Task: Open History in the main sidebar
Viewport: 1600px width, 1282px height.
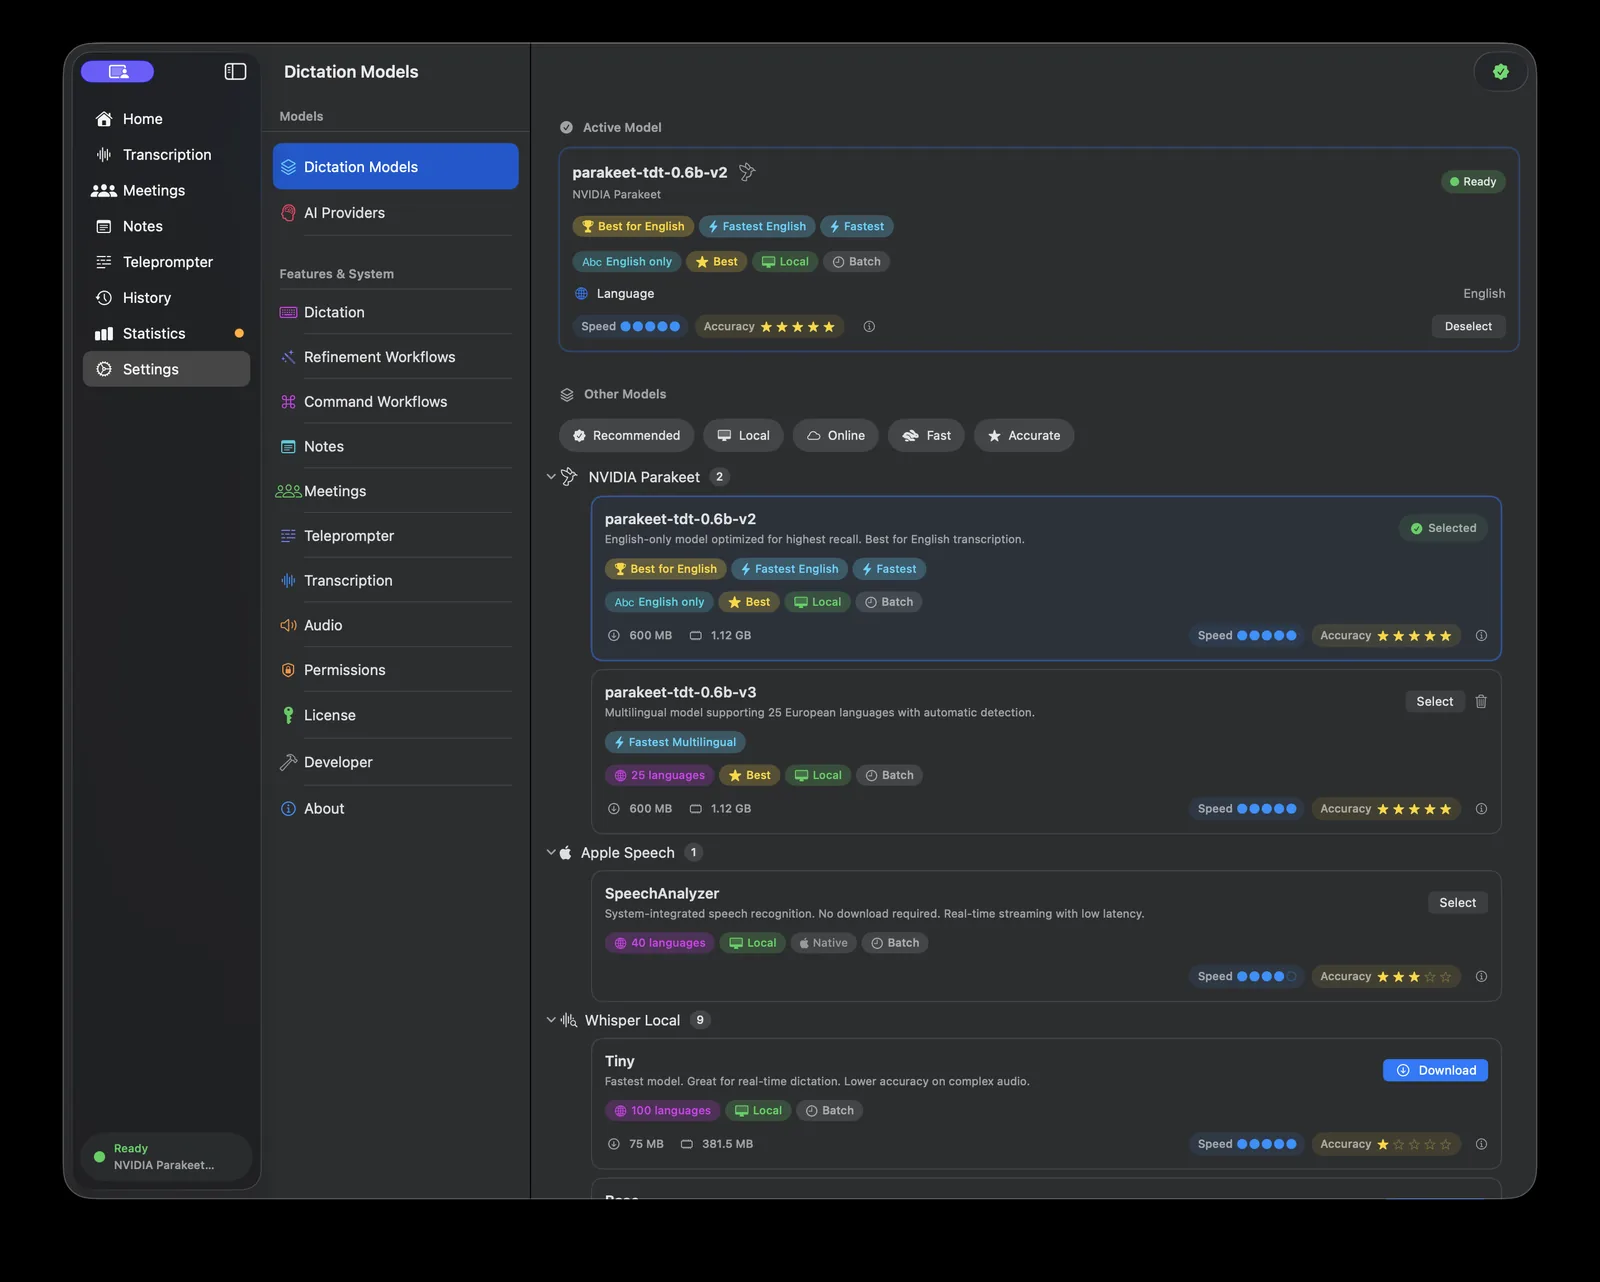Action: pyautogui.click(x=166, y=298)
